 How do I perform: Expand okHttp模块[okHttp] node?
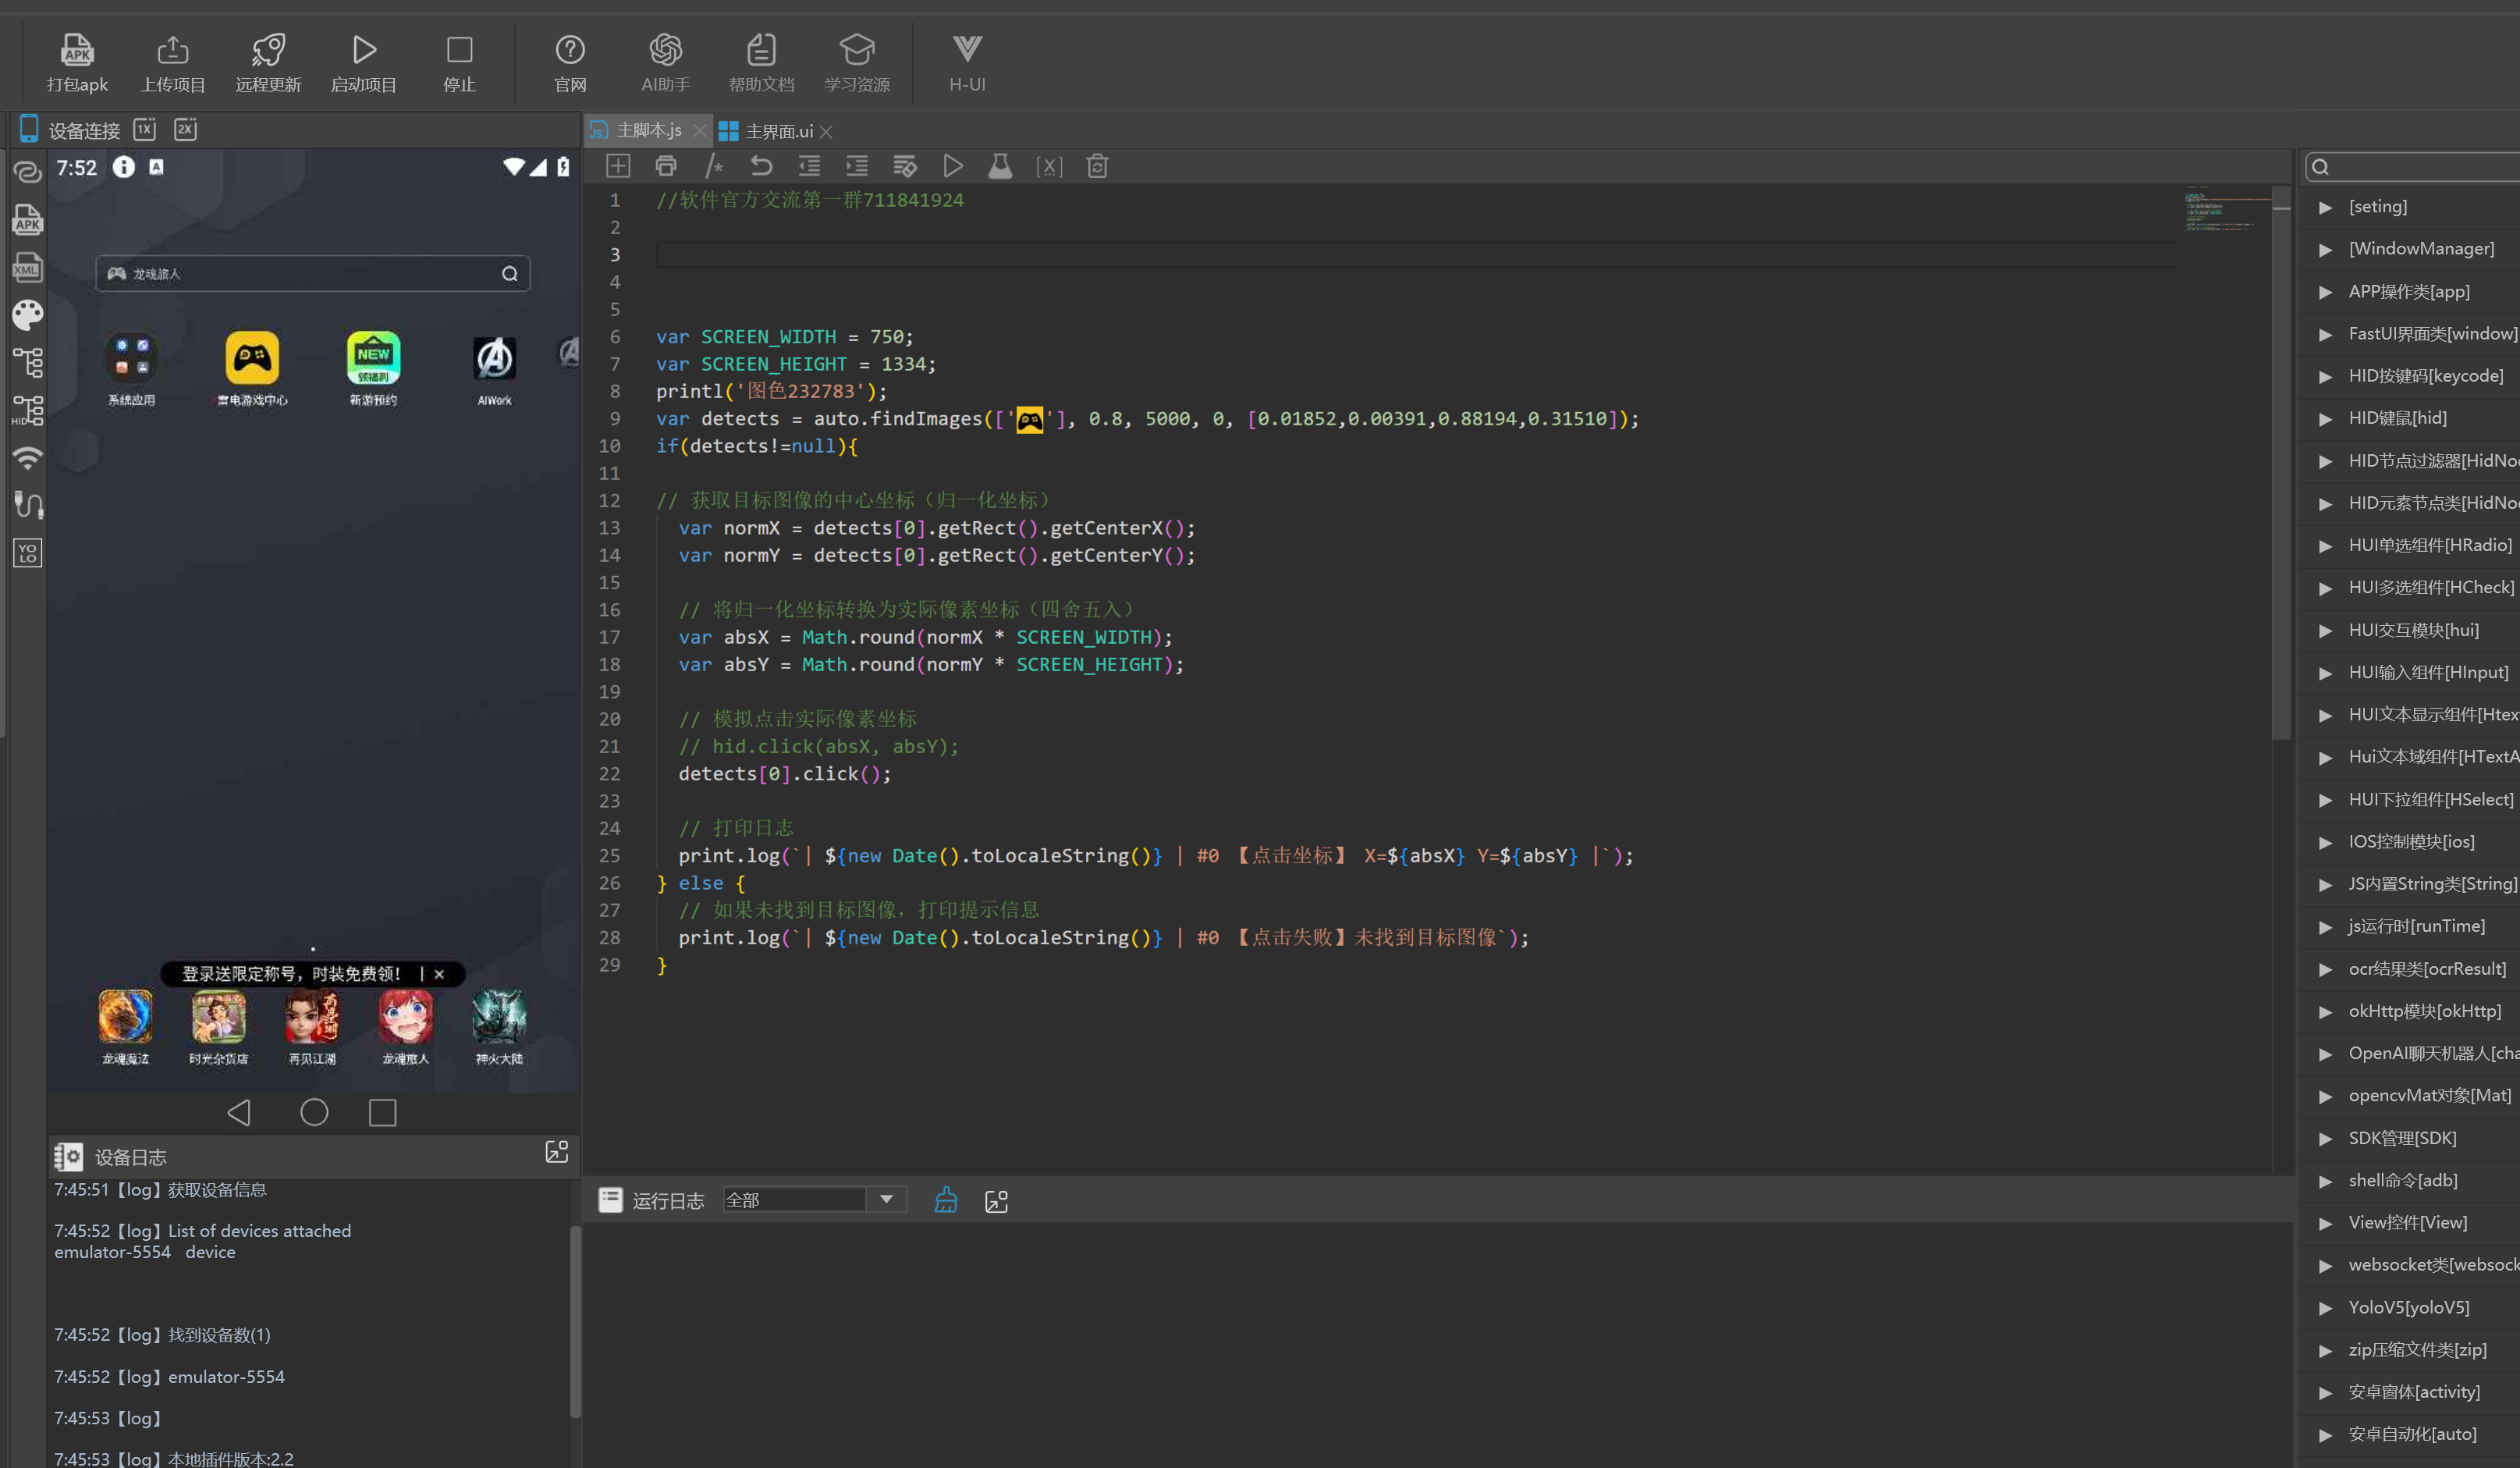point(2326,1012)
